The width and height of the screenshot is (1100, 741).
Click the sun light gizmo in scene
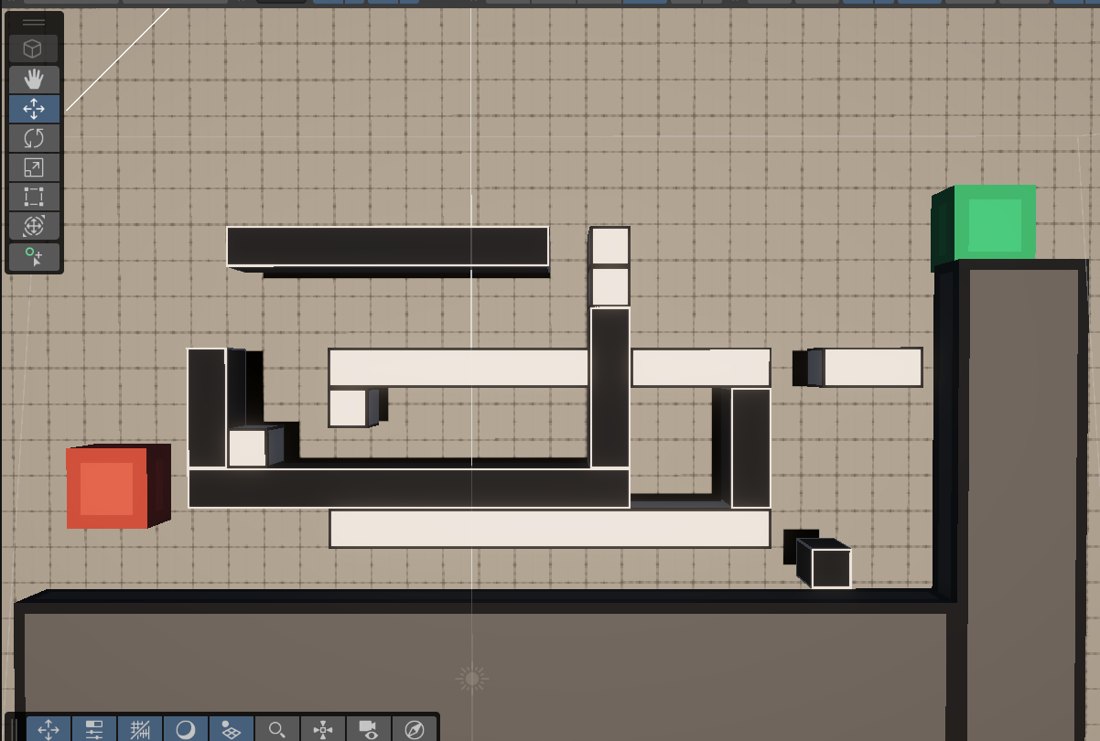click(471, 679)
